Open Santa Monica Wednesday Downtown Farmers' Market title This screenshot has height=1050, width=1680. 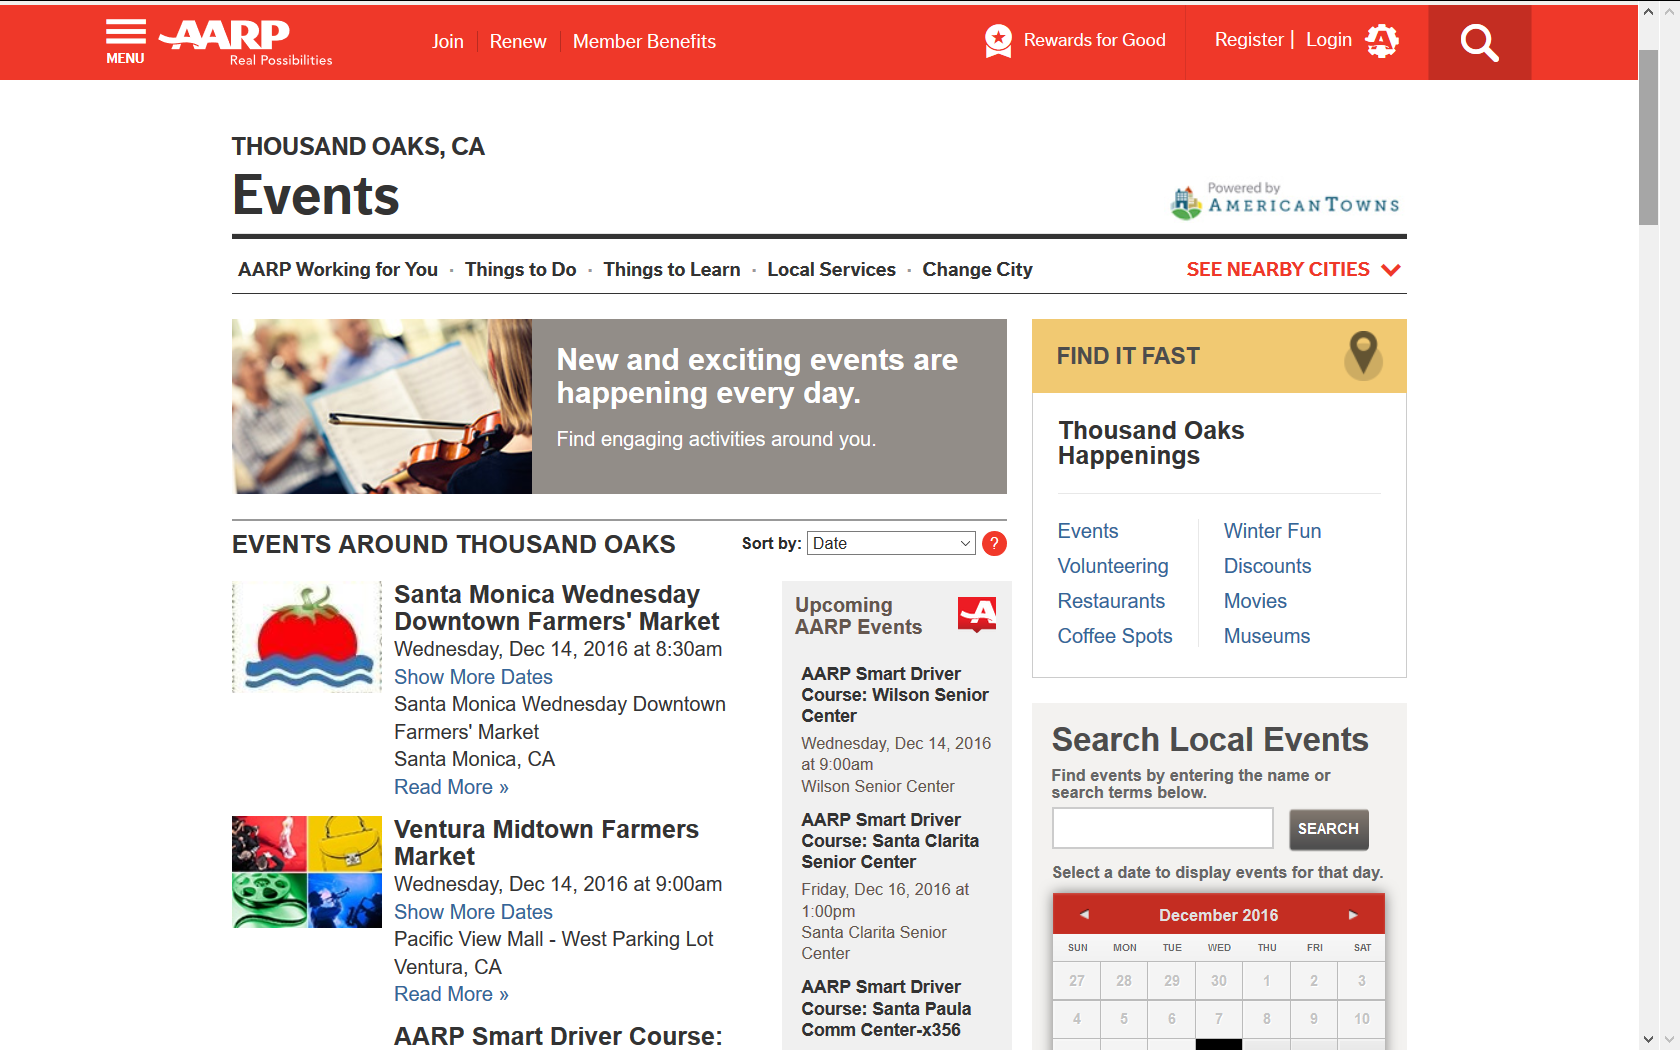click(x=557, y=608)
